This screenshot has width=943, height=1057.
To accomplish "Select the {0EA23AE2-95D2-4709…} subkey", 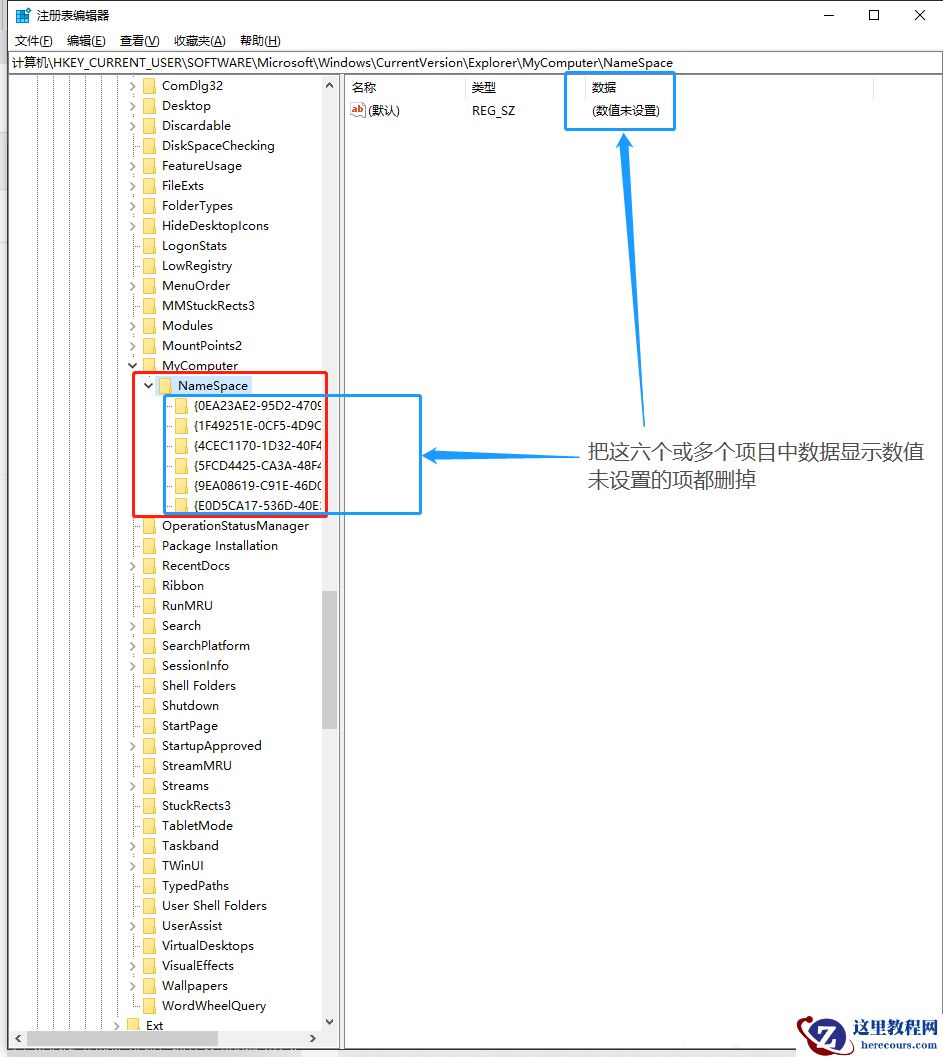I will (x=250, y=405).
